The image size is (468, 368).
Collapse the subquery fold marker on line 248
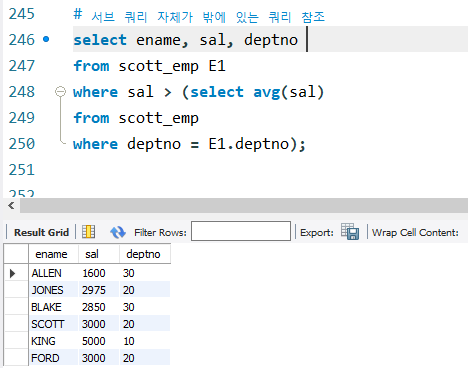[60, 91]
